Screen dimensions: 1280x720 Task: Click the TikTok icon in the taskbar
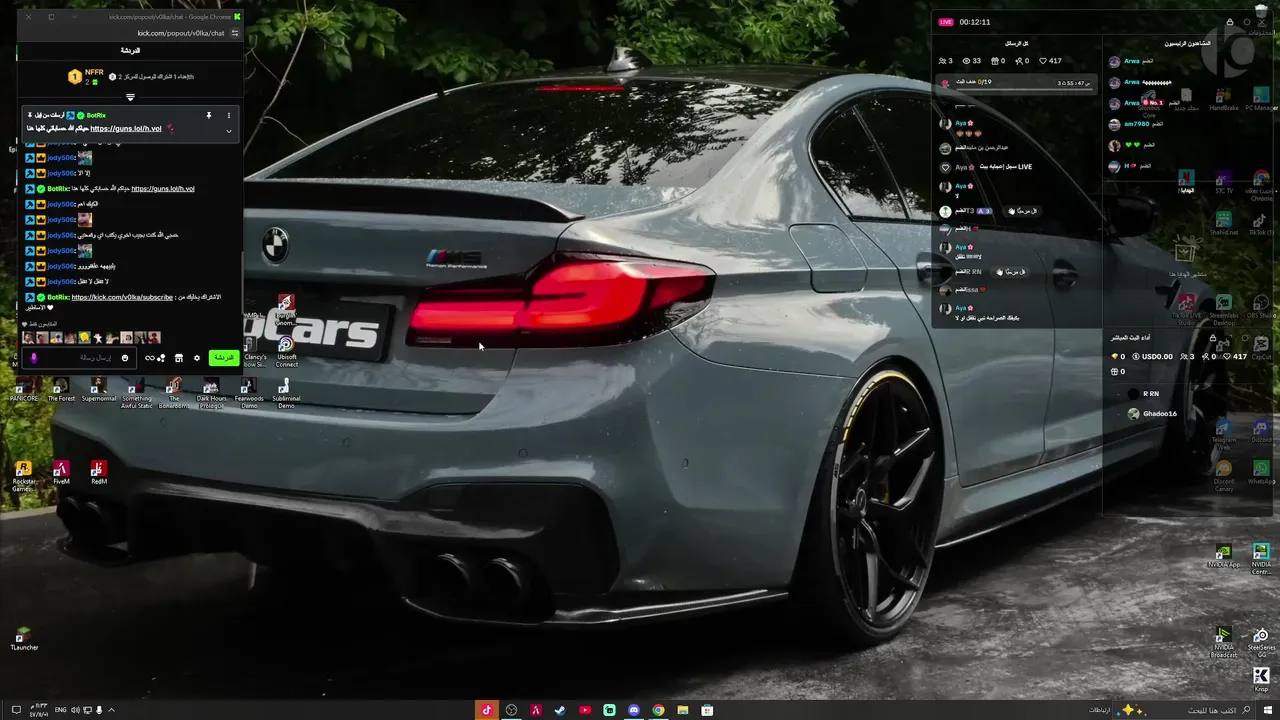[487, 710]
